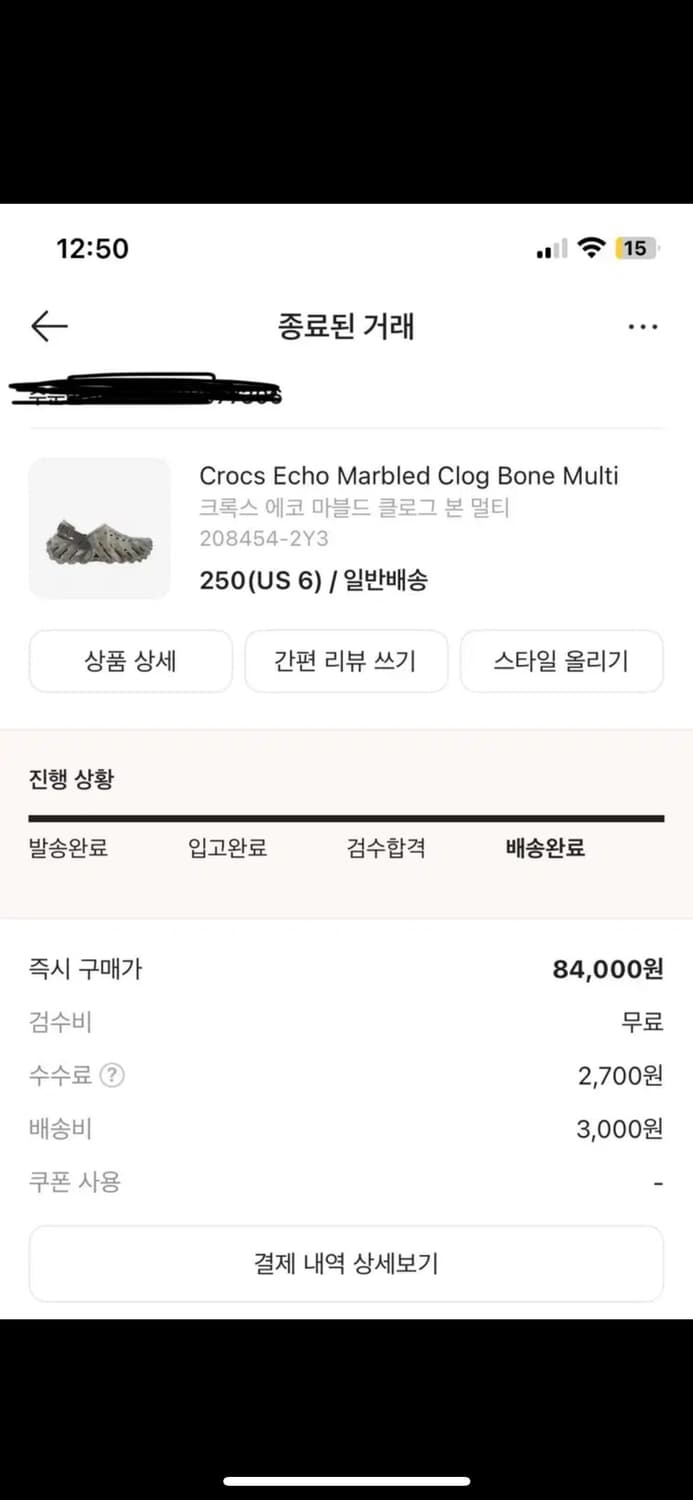
Task: Open the Crocs product thumbnail image
Action: (x=99, y=528)
